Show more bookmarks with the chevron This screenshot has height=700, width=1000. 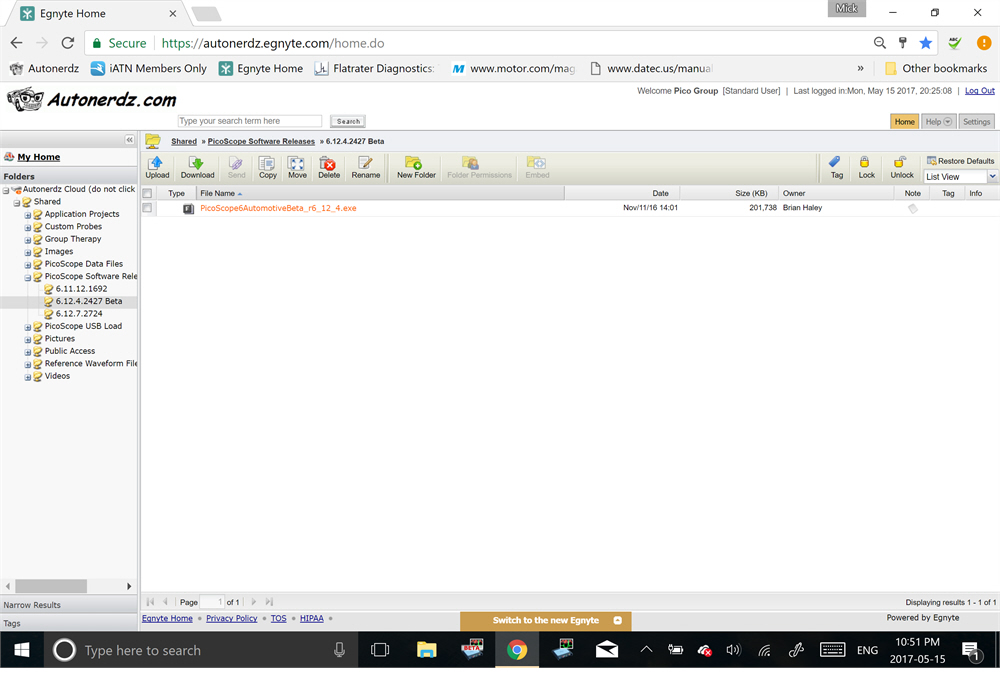coord(860,68)
